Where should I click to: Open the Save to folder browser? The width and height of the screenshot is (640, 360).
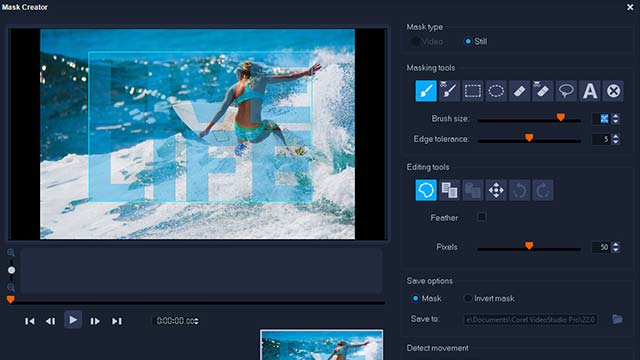pyautogui.click(x=617, y=319)
